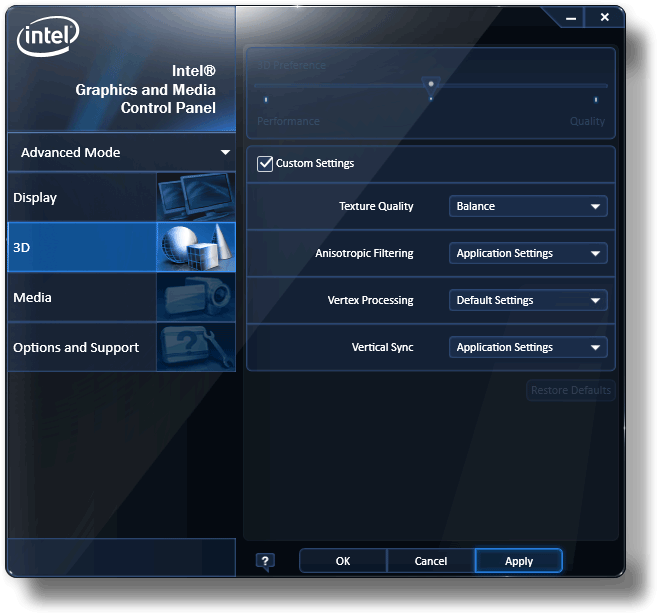This screenshot has width=661, height=616.
Task: Click the 3D shapes thumbnail icon
Action: click(196, 247)
